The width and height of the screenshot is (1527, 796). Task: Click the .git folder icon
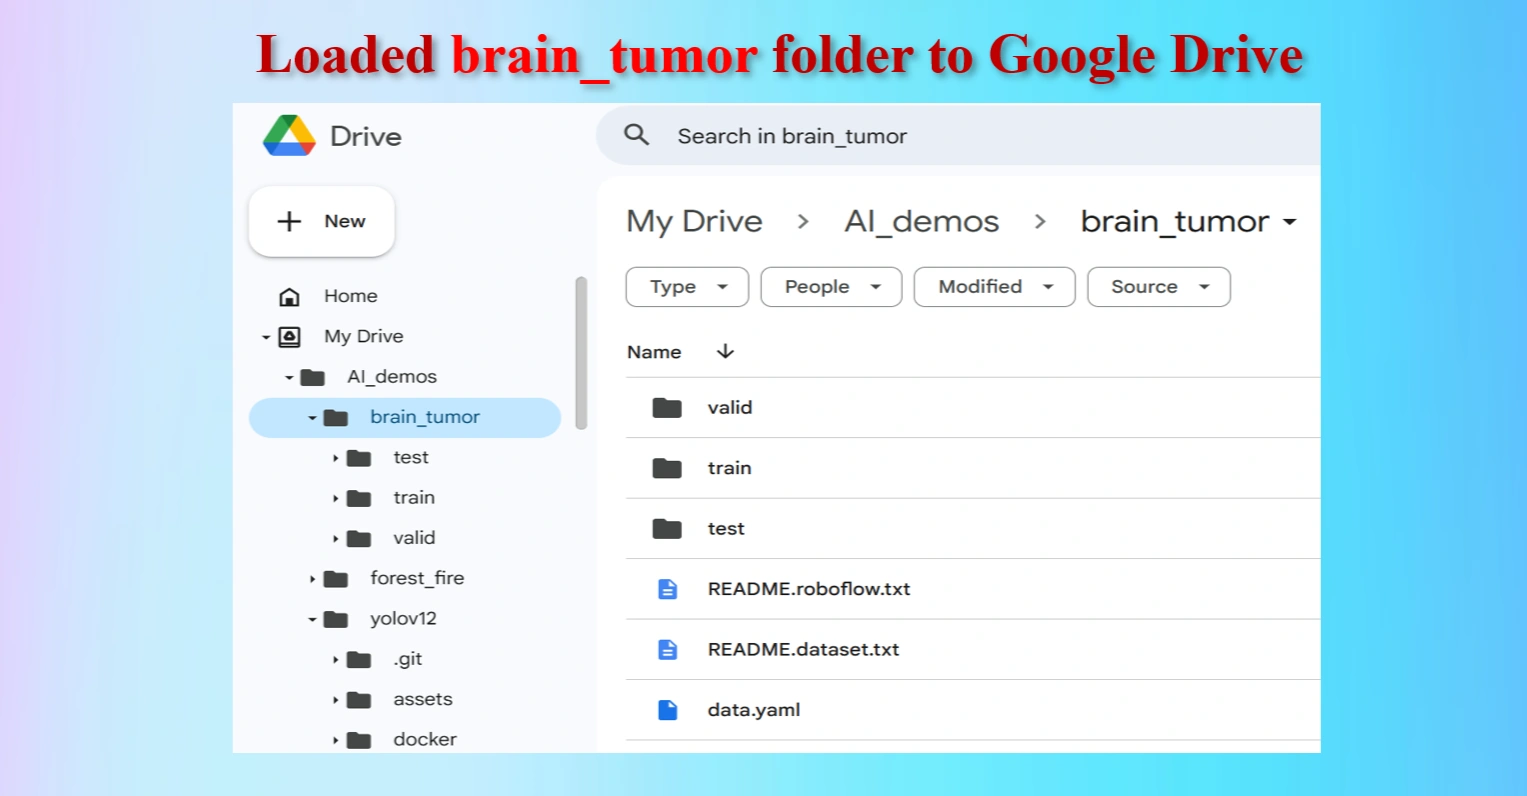tap(359, 659)
